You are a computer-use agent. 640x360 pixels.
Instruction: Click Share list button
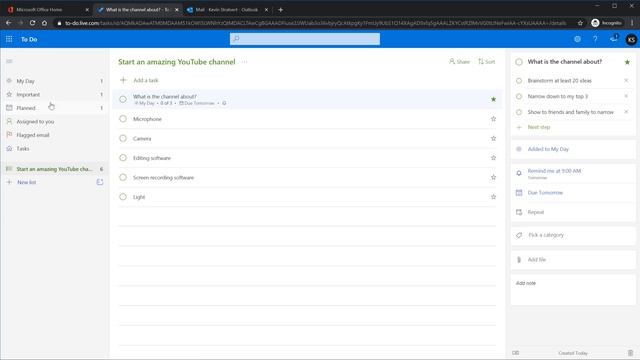coord(459,62)
